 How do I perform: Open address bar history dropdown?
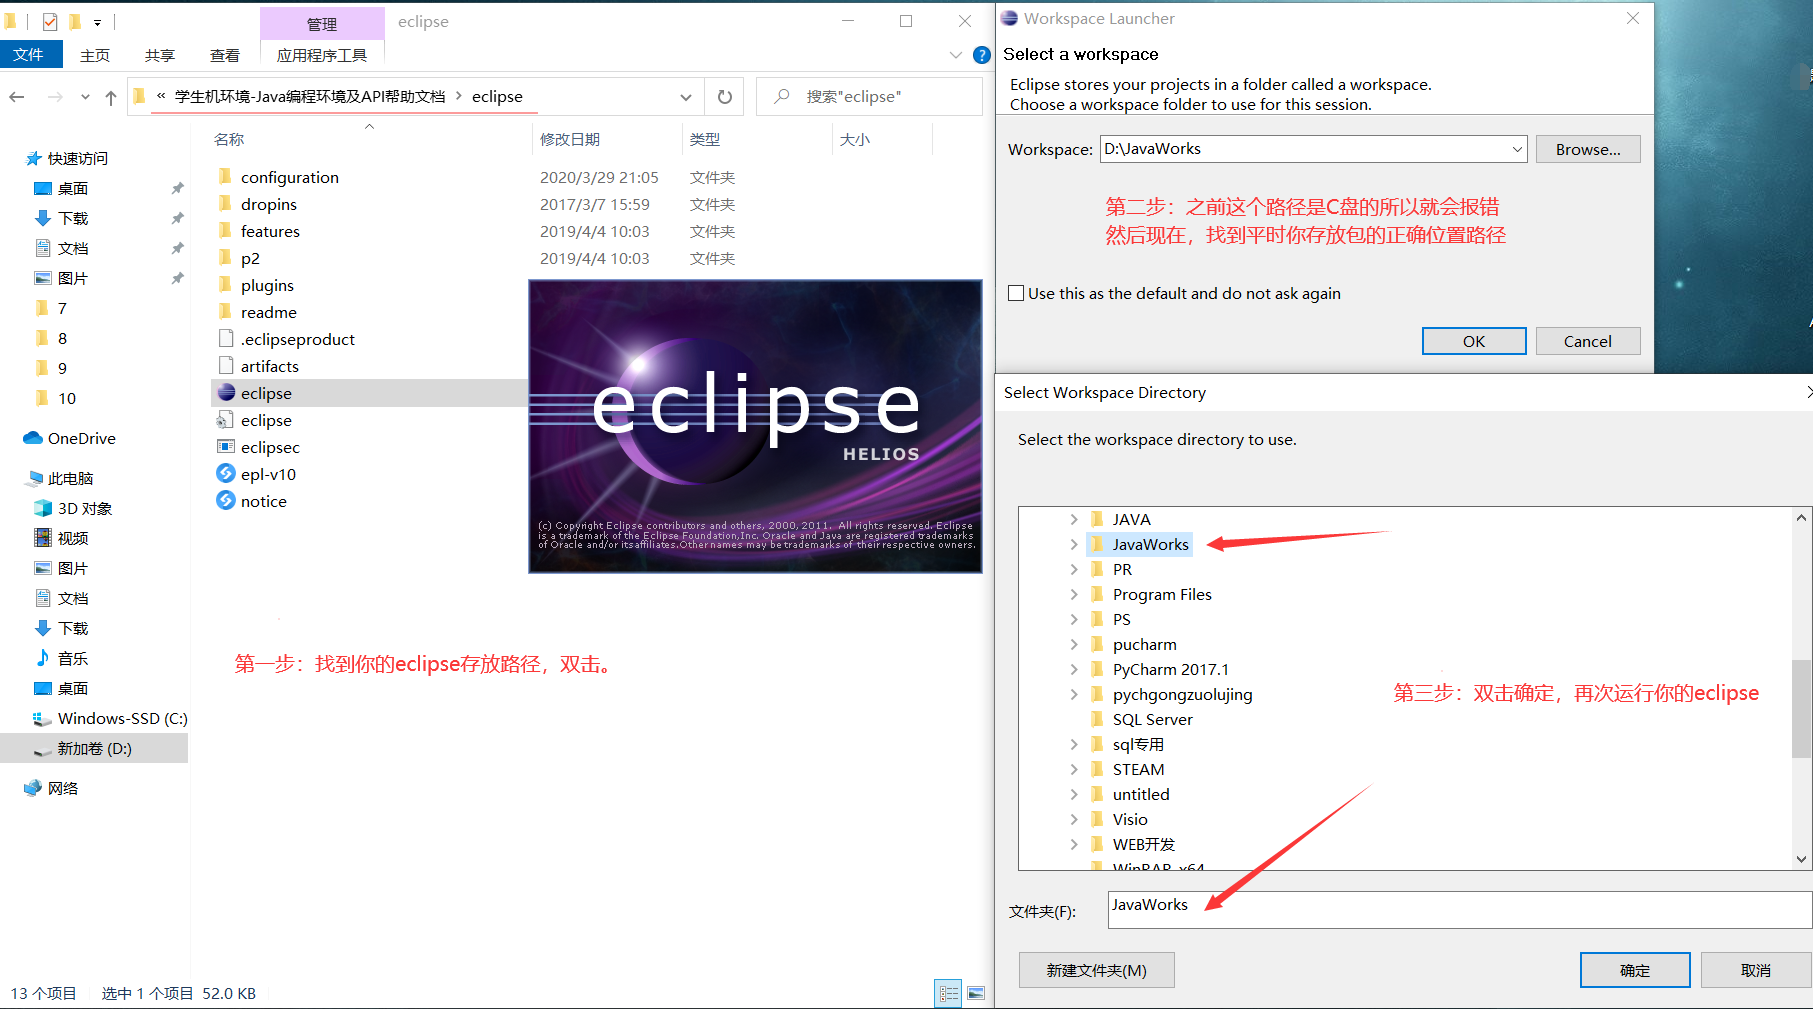[686, 97]
